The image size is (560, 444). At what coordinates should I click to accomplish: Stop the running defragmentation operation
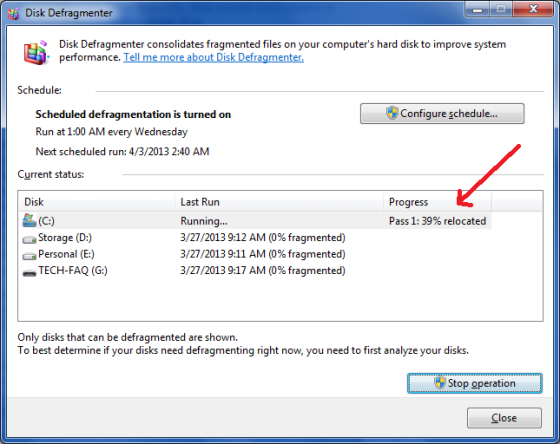click(475, 383)
